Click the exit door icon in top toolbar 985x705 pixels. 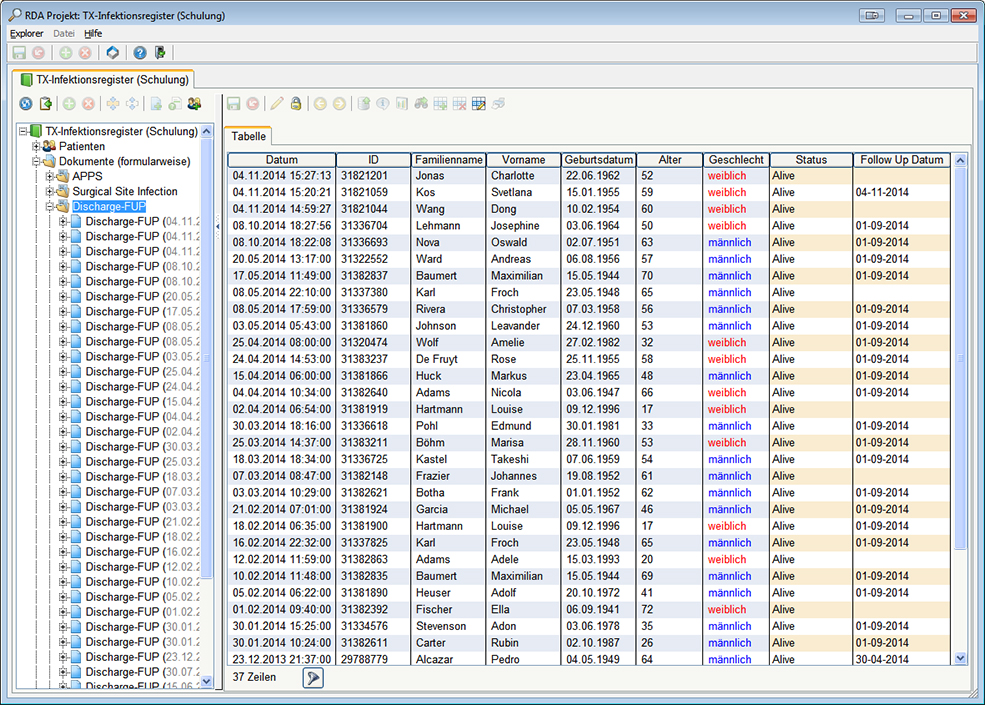coord(160,53)
